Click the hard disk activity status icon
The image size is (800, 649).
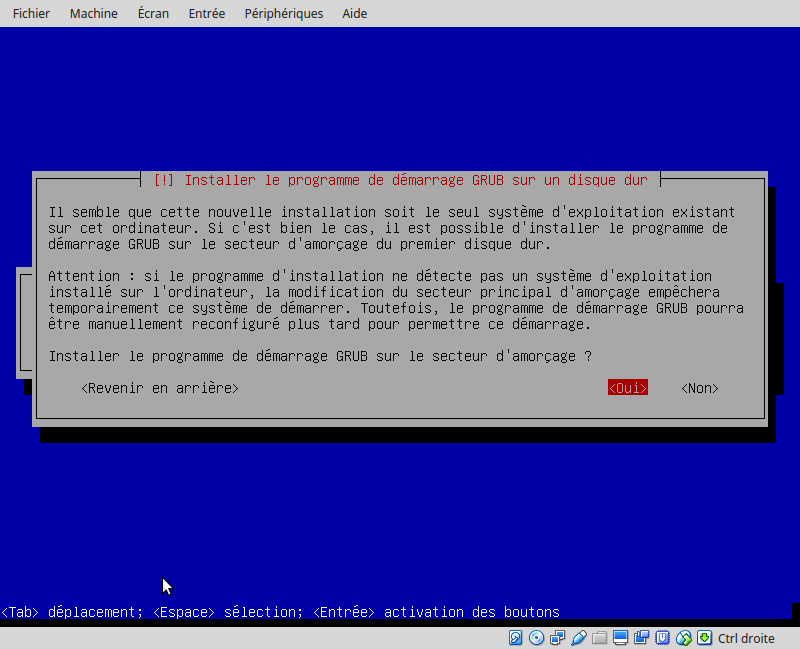pyautogui.click(x=515, y=638)
